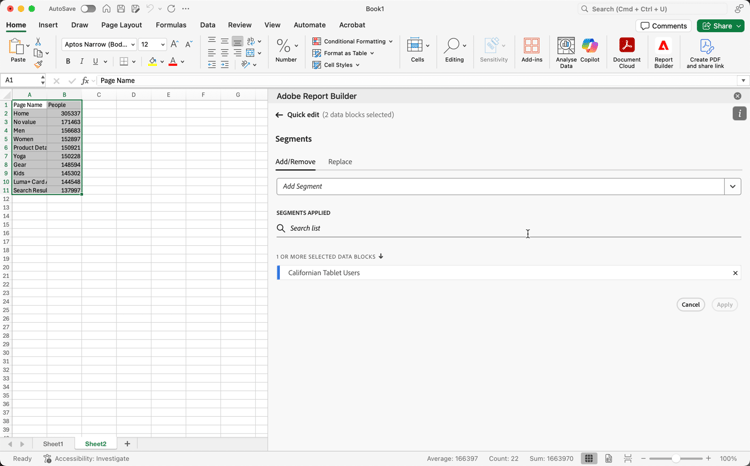The image size is (750, 466).
Task: Toggle the AutoSave switch
Action: coord(88,9)
